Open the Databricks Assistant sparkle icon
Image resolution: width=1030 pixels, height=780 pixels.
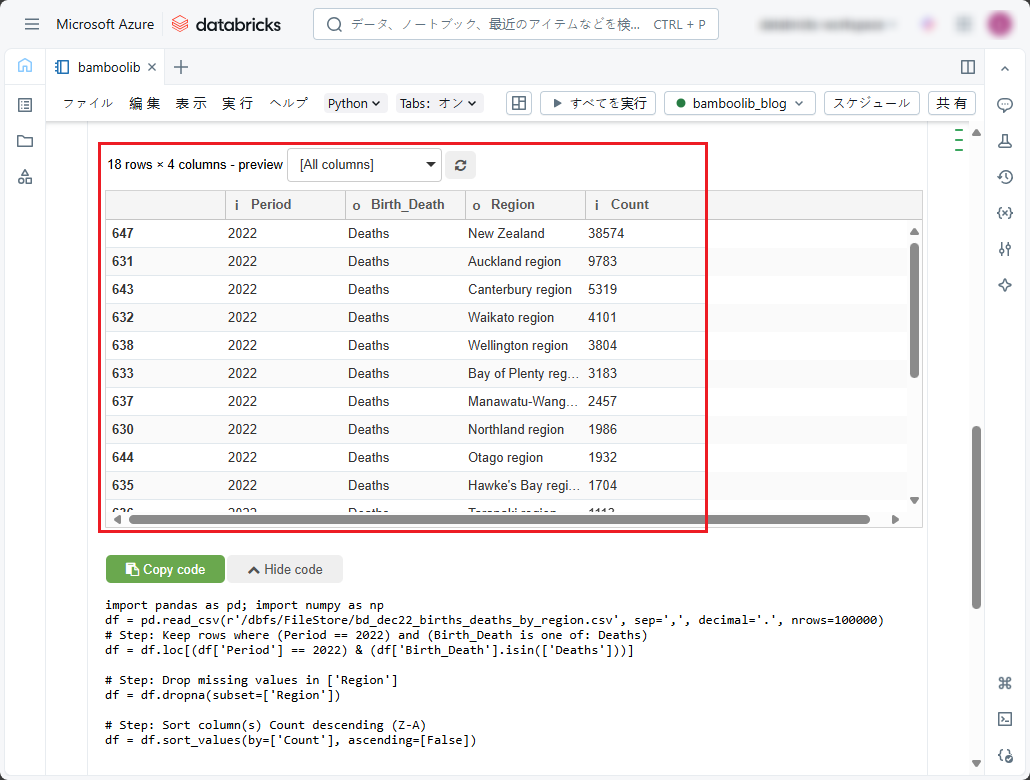(x=1005, y=285)
